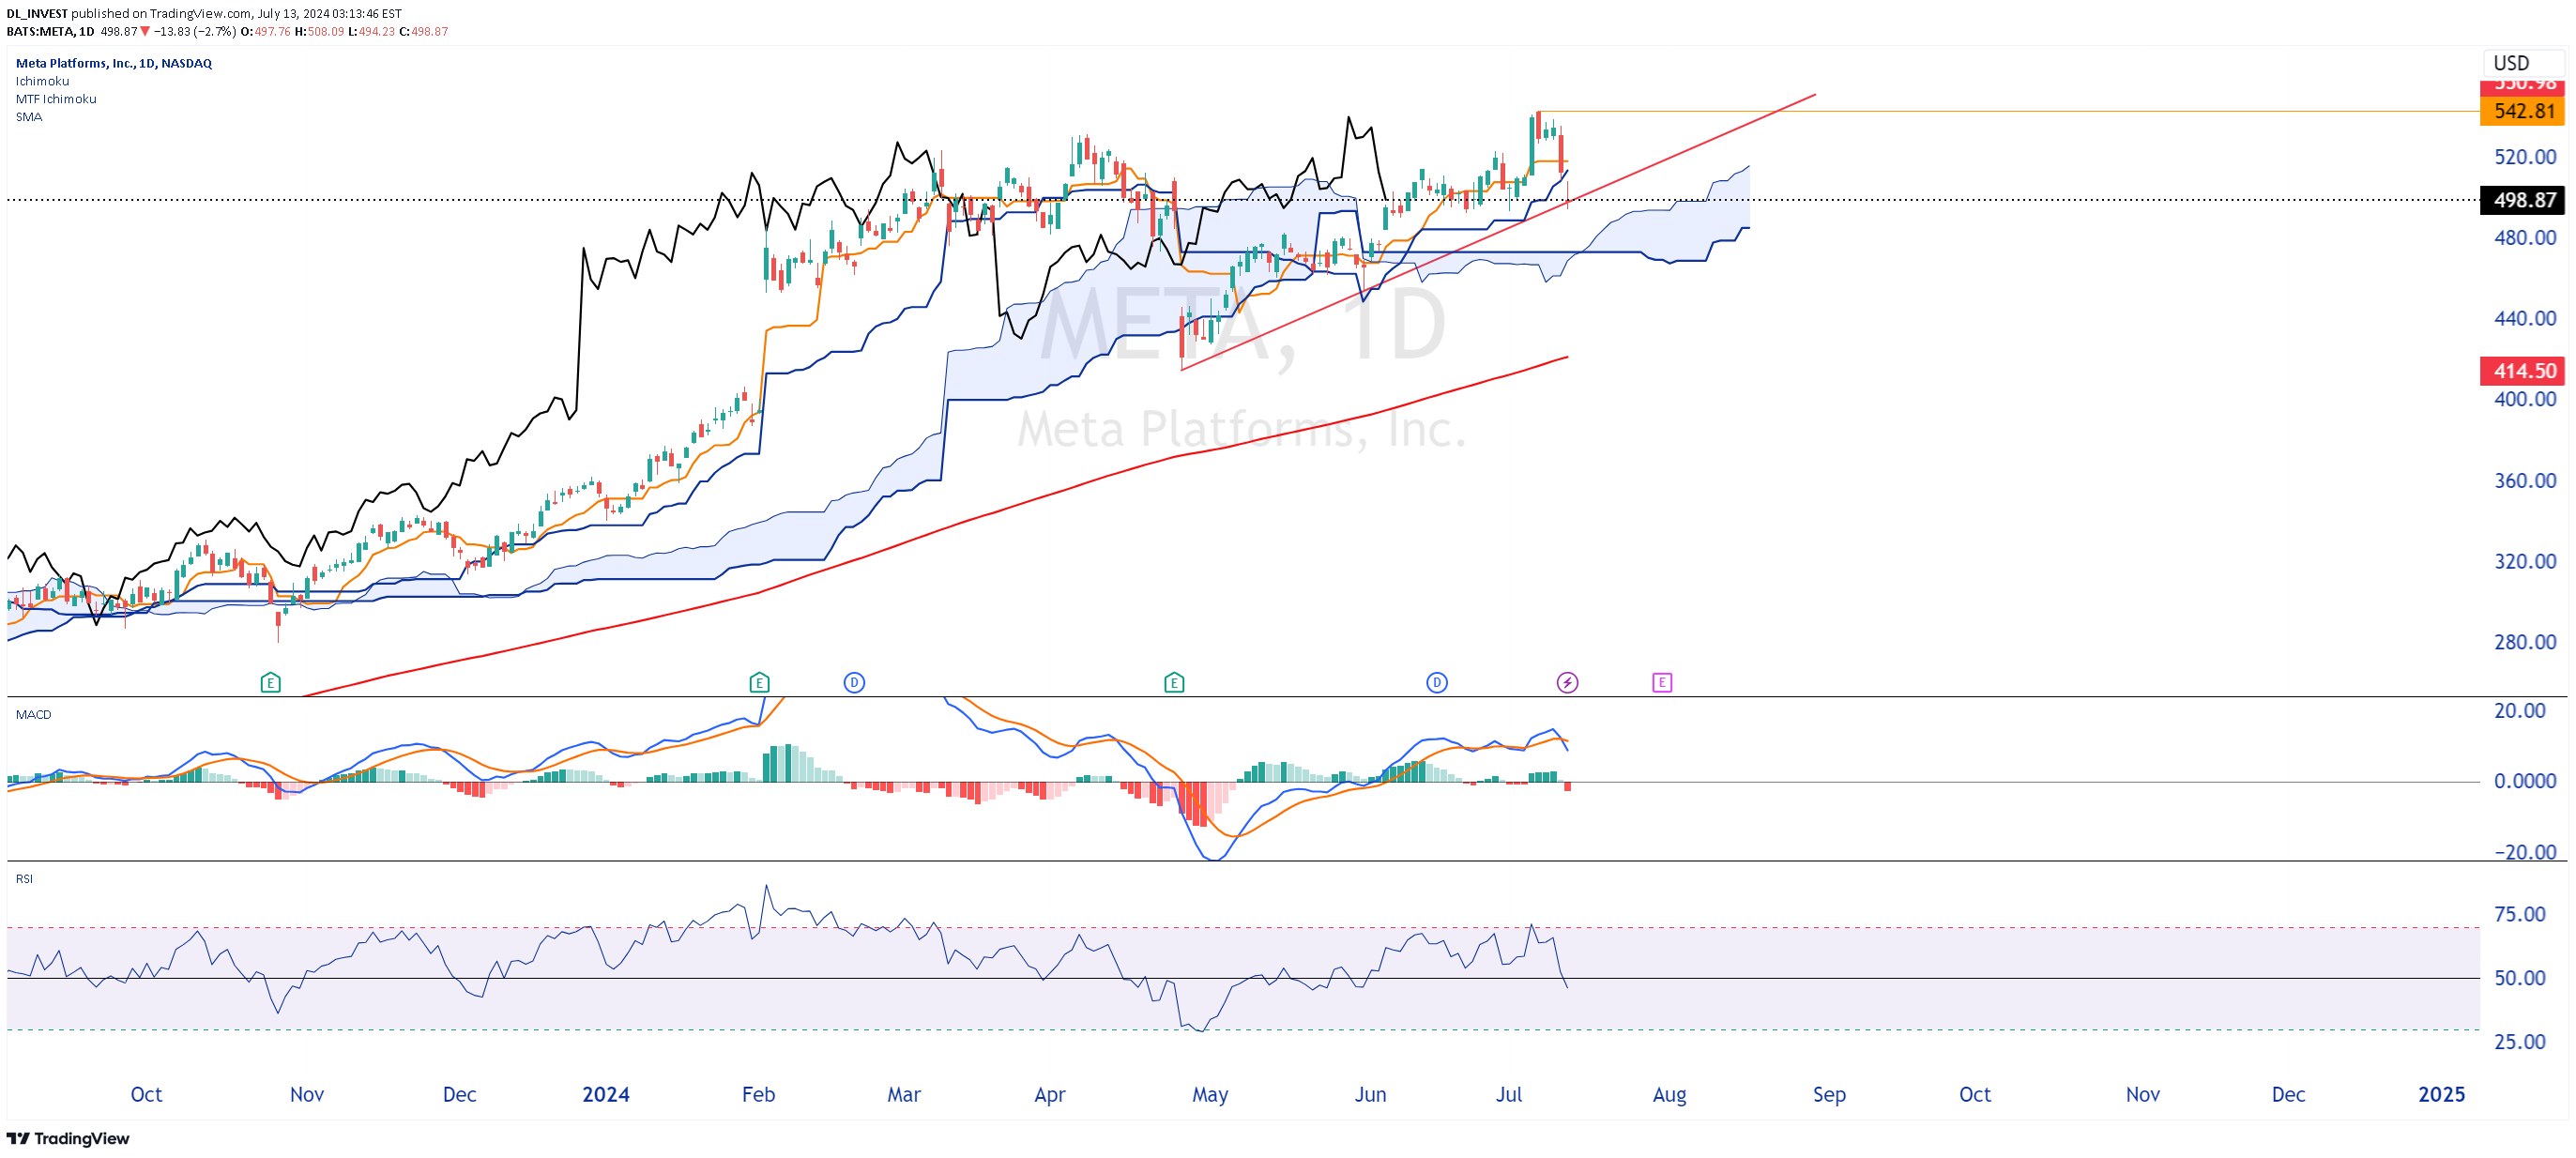This screenshot has height=1158, width=2576.
Task: Select the Ichimoku indicator label
Action: 43,81
